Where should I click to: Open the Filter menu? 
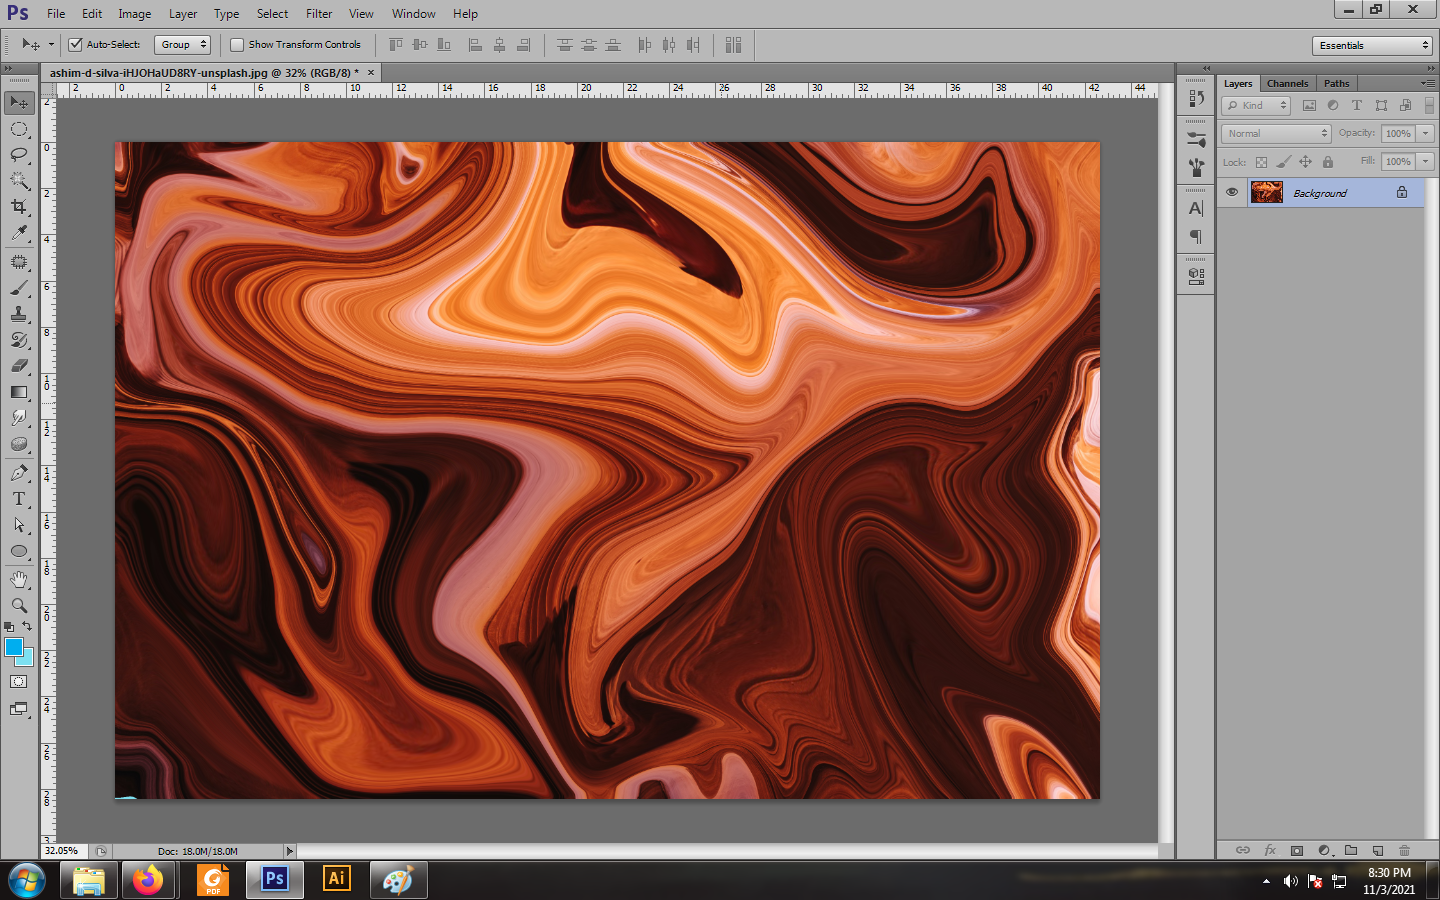coord(319,14)
